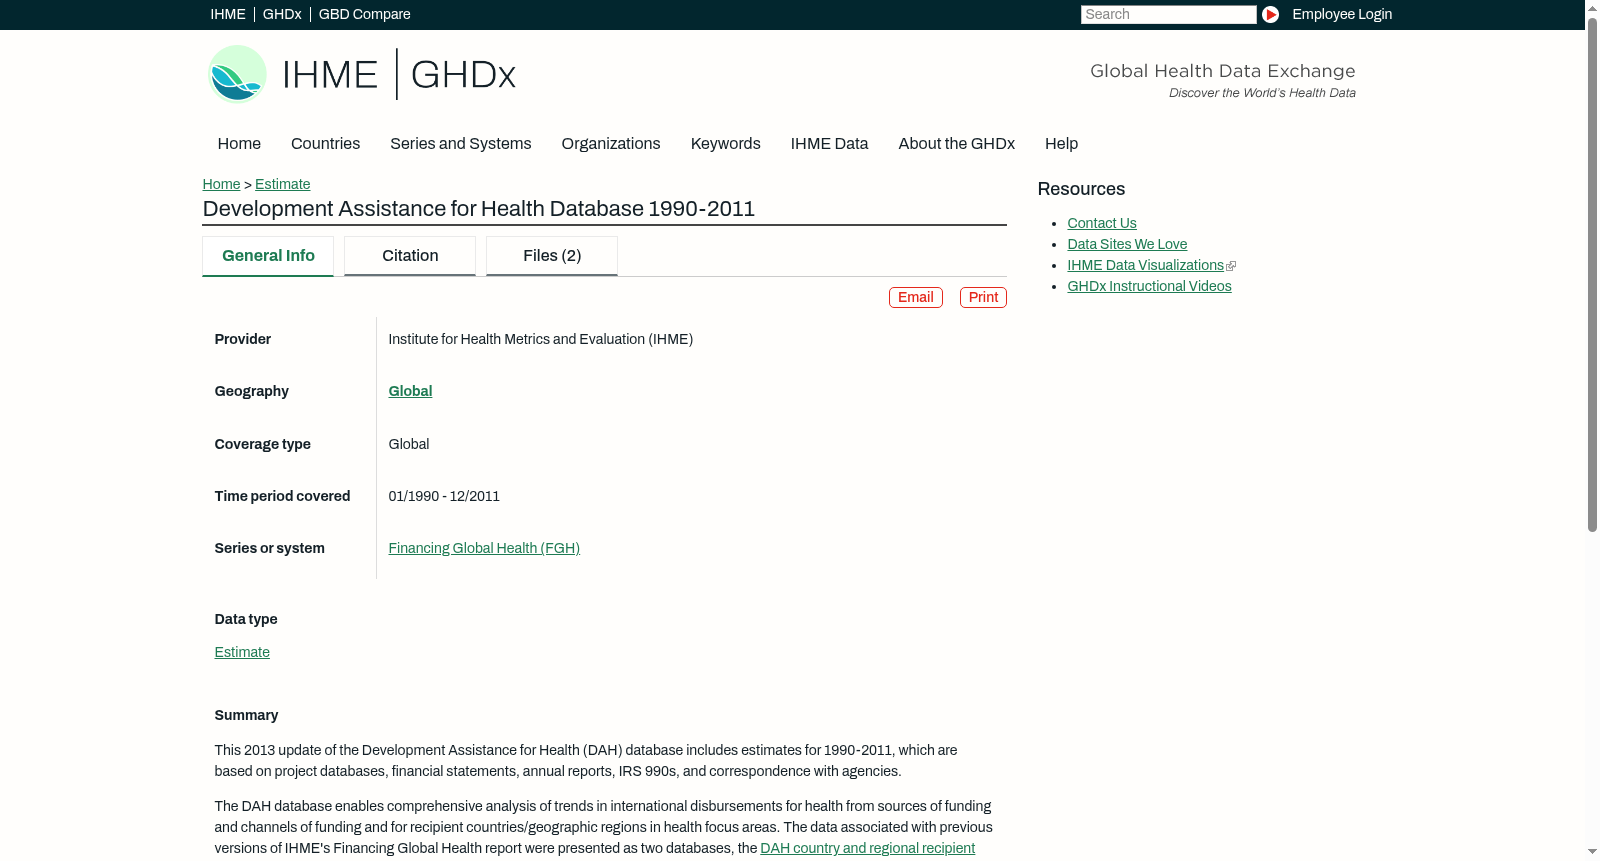The height and width of the screenshot is (861, 1600).
Task: Open Contact Us resource link
Action: [1102, 223]
